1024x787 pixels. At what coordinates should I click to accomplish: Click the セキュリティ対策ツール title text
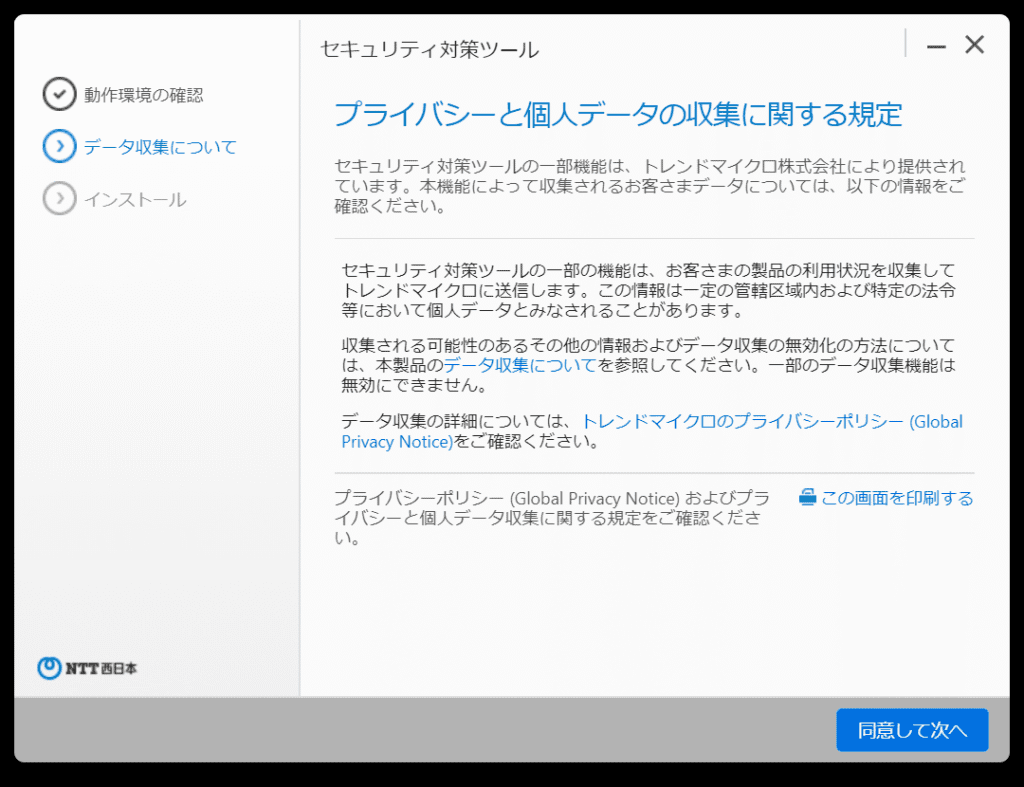428,47
